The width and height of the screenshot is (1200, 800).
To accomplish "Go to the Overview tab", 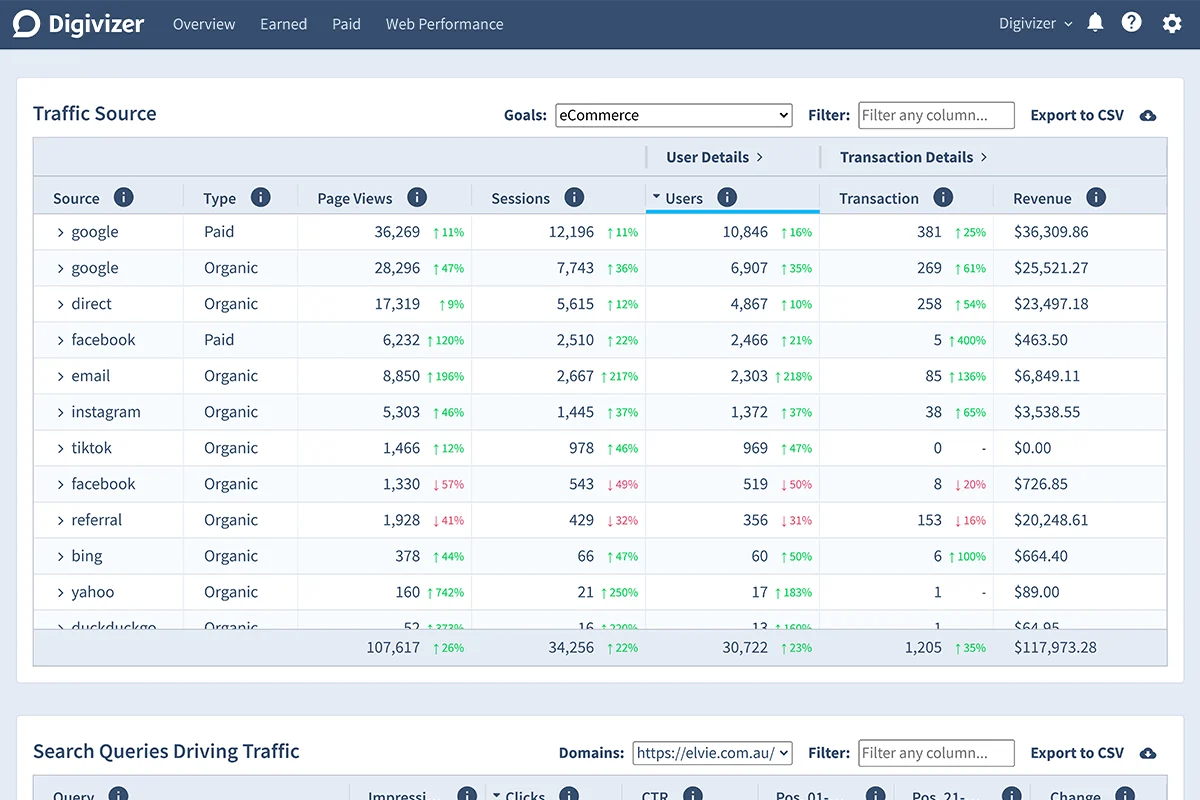I will coord(204,24).
